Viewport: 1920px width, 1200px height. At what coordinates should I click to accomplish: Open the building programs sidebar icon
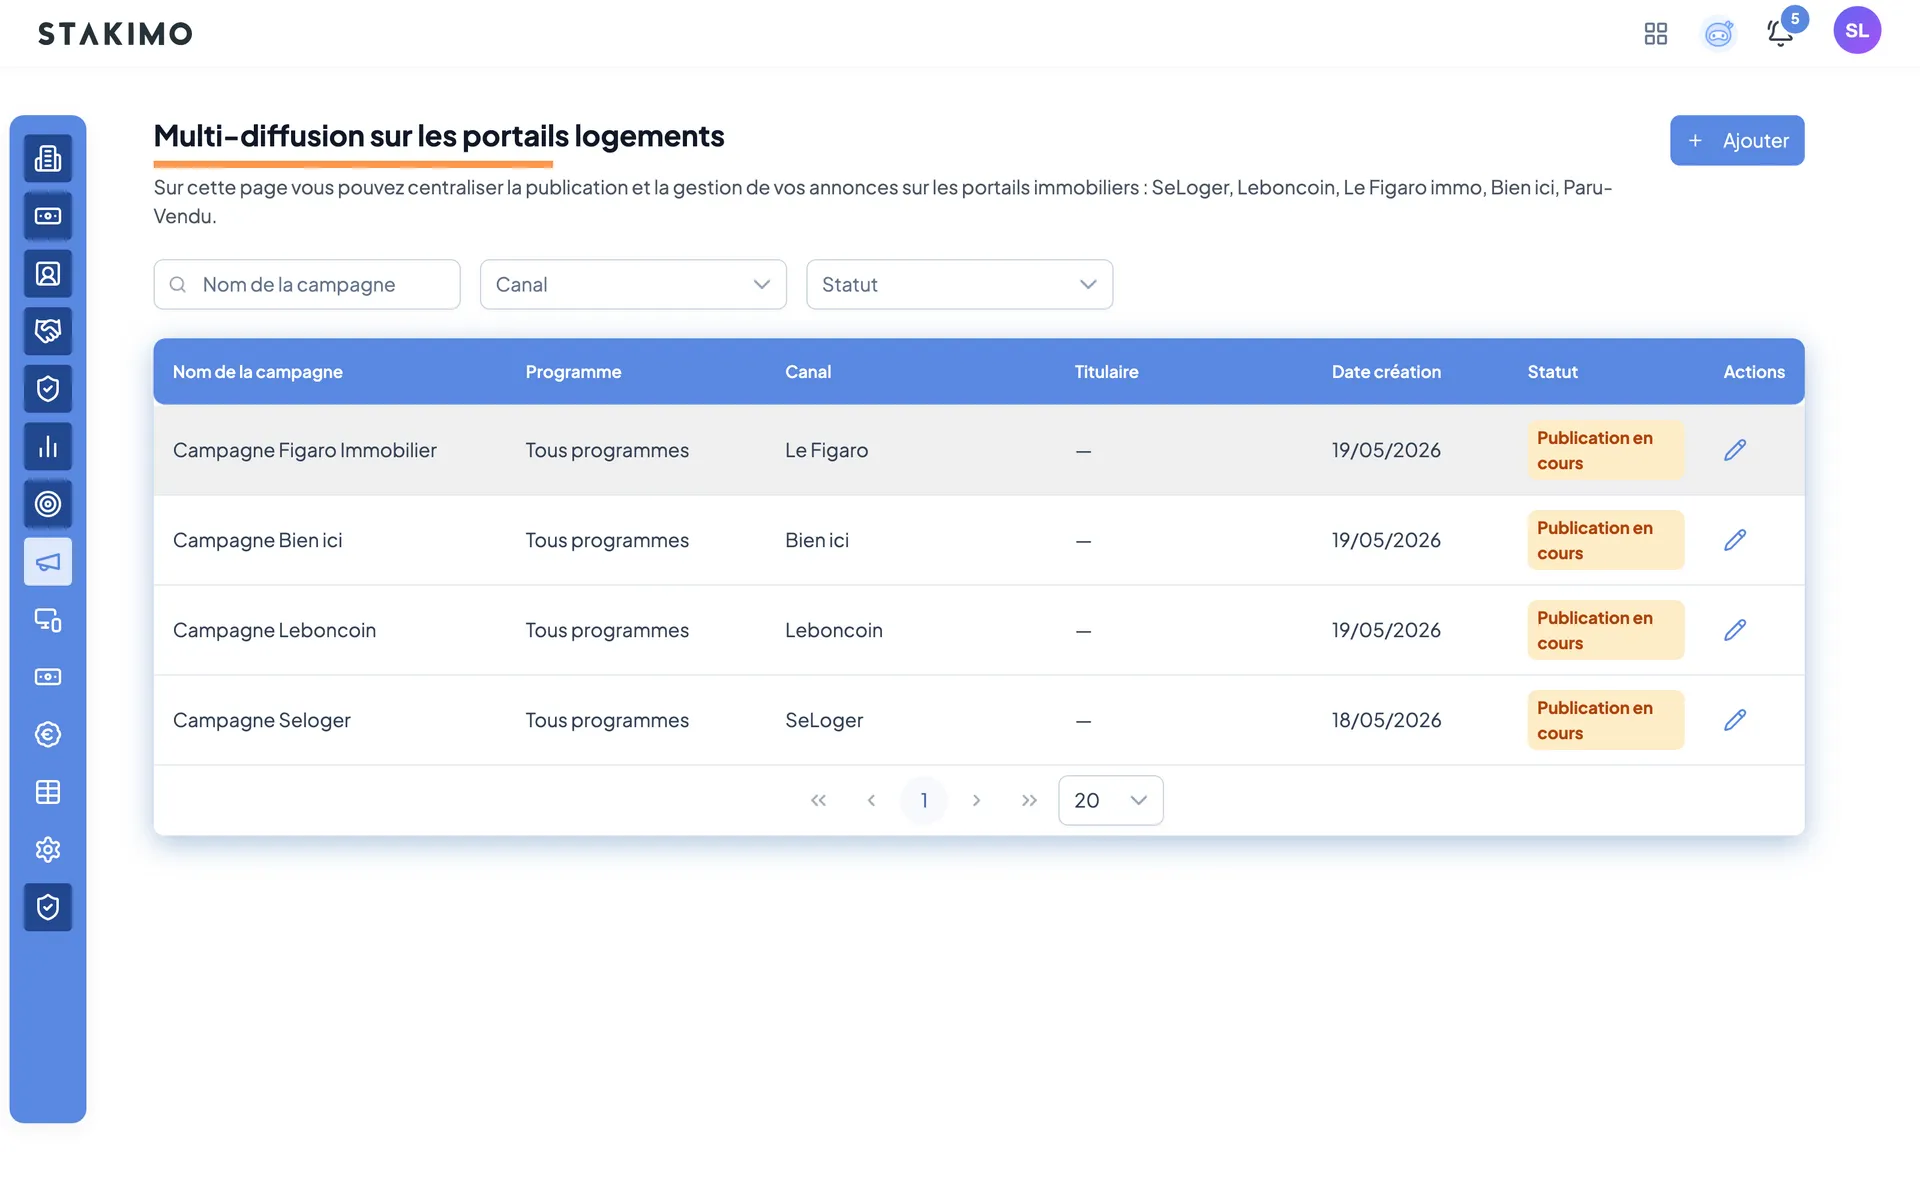pos(48,158)
